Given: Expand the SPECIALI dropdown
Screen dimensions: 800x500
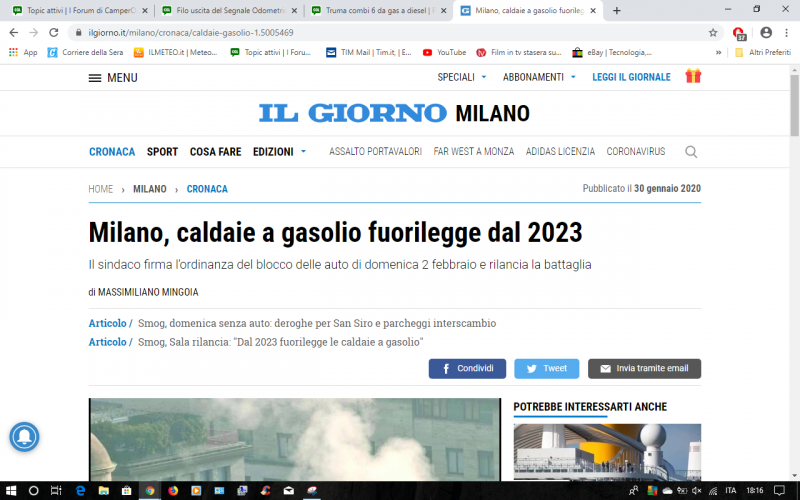Looking at the screenshot, I should (x=462, y=77).
